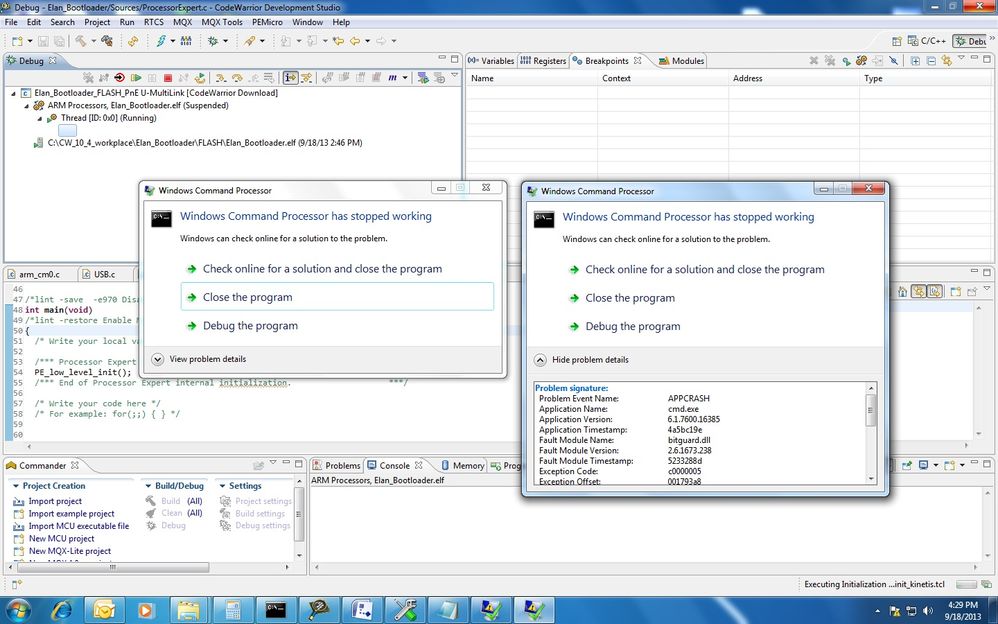Click the green bug Debug icon in main toolbar
Screen dimensions: 998x624
click(213, 41)
